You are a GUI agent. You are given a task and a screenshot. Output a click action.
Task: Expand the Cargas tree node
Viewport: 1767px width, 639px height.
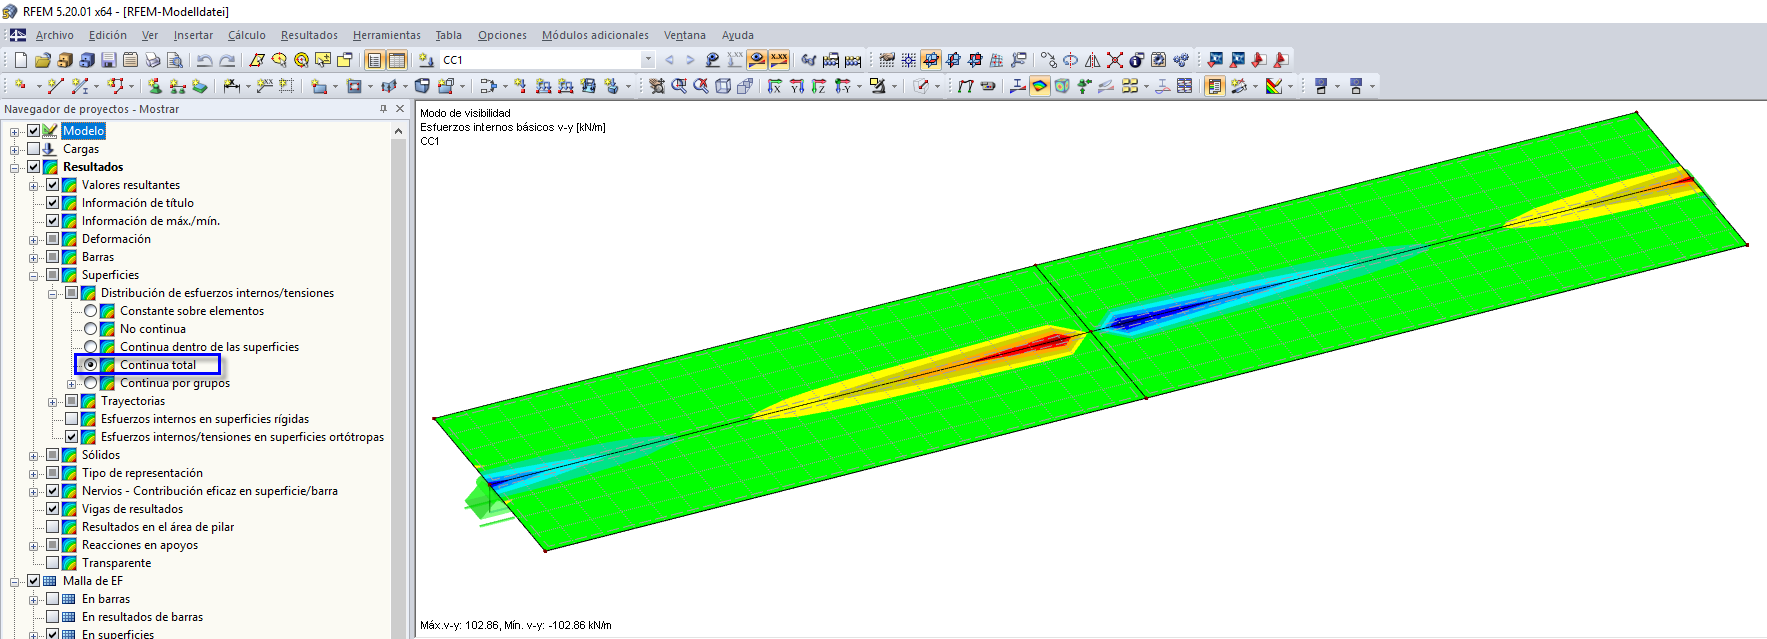[15, 149]
